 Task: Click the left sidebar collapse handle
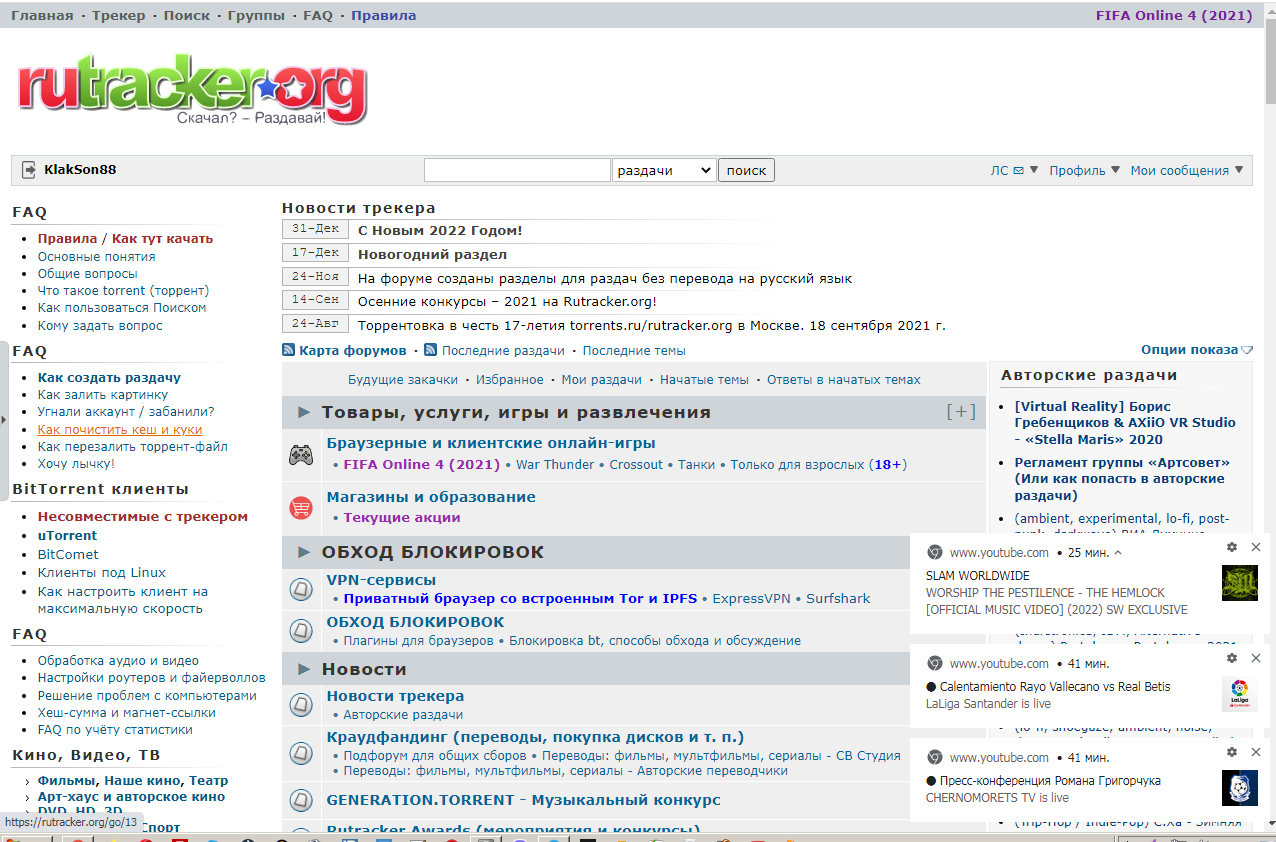tap(4, 419)
